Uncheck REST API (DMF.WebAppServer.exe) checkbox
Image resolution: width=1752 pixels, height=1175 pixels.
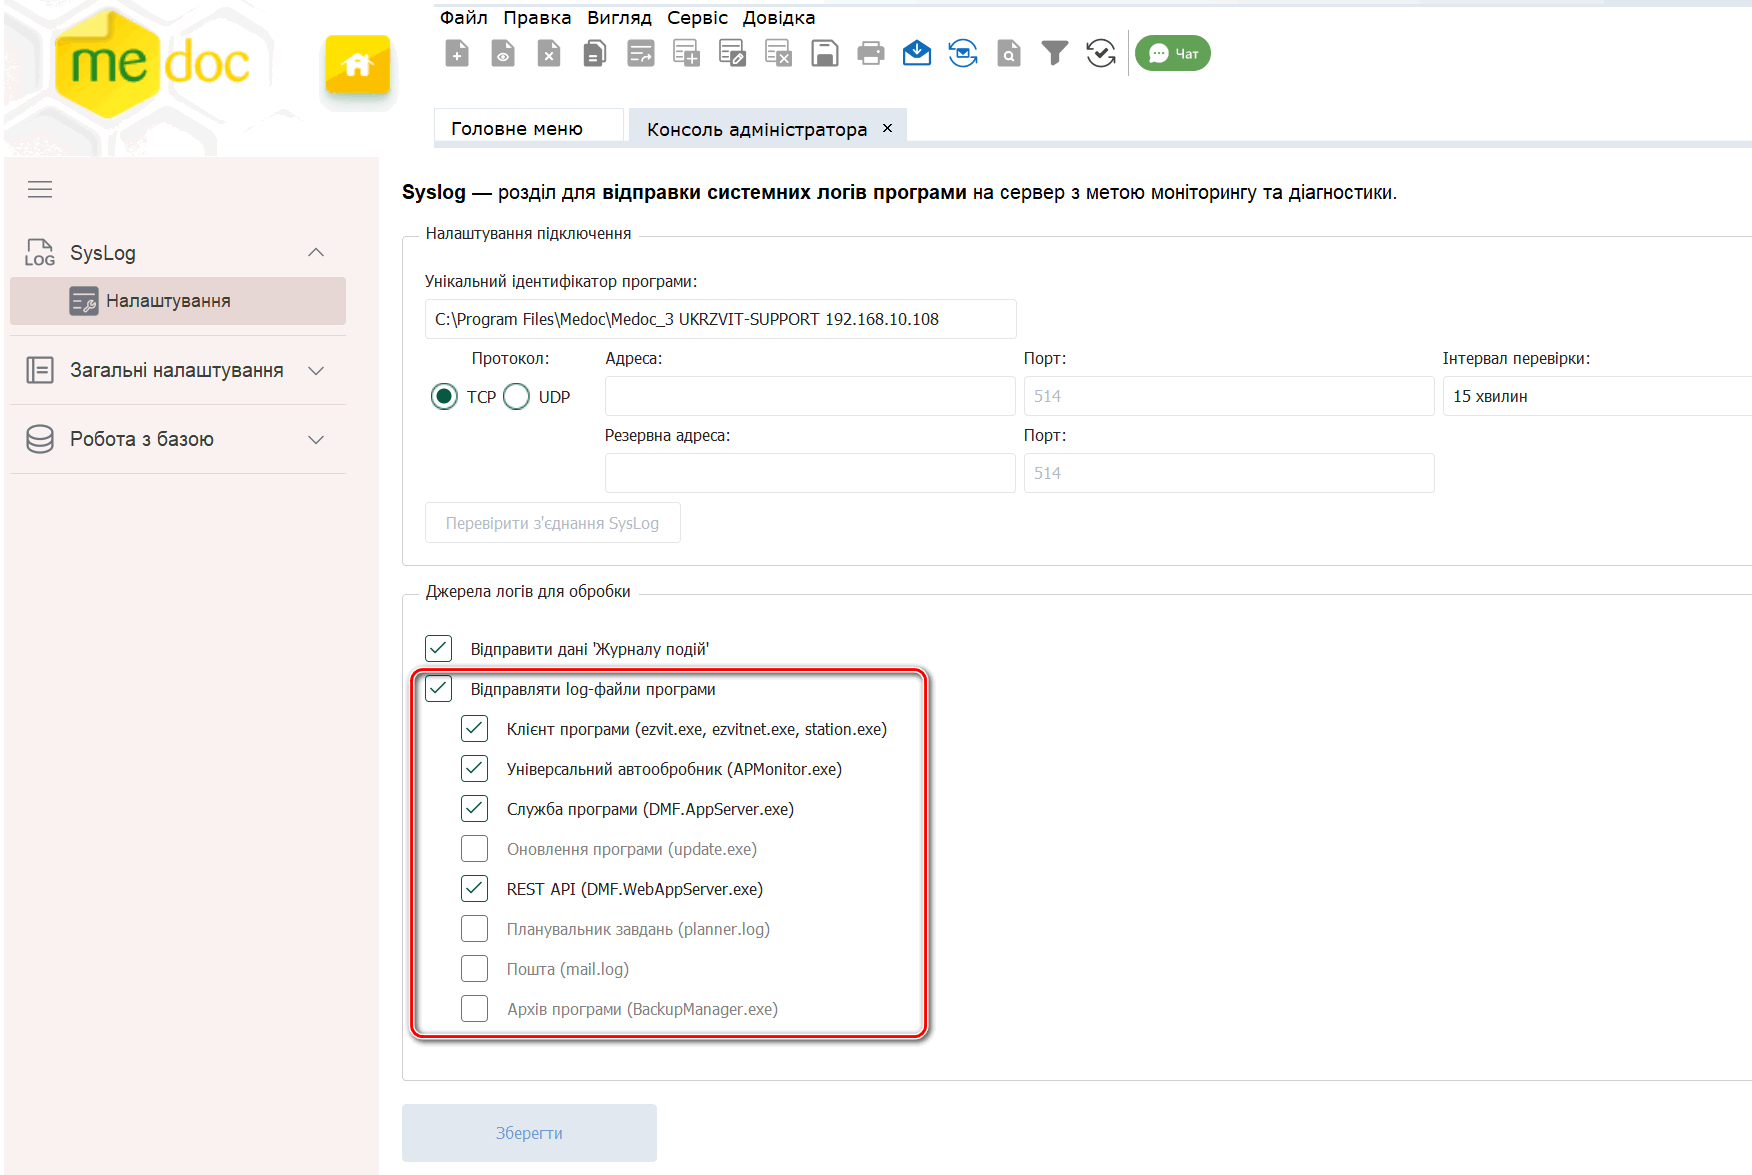(x=475, y=889)
